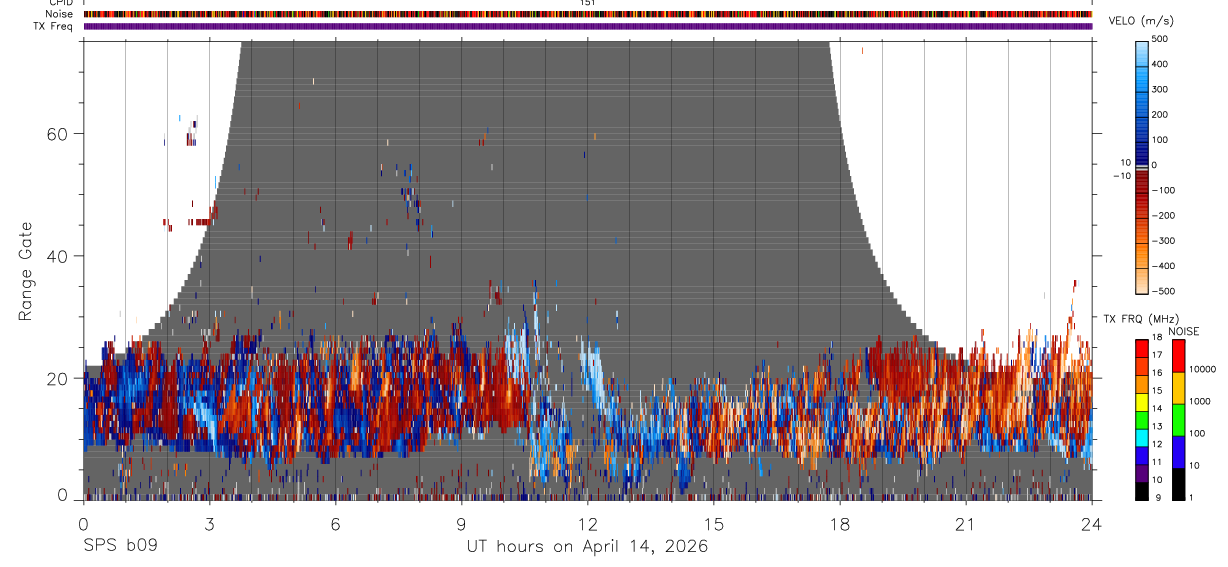This screenshot has width=1228, height=567.
Task: Click the CPID row label
Action: point(59,3)
